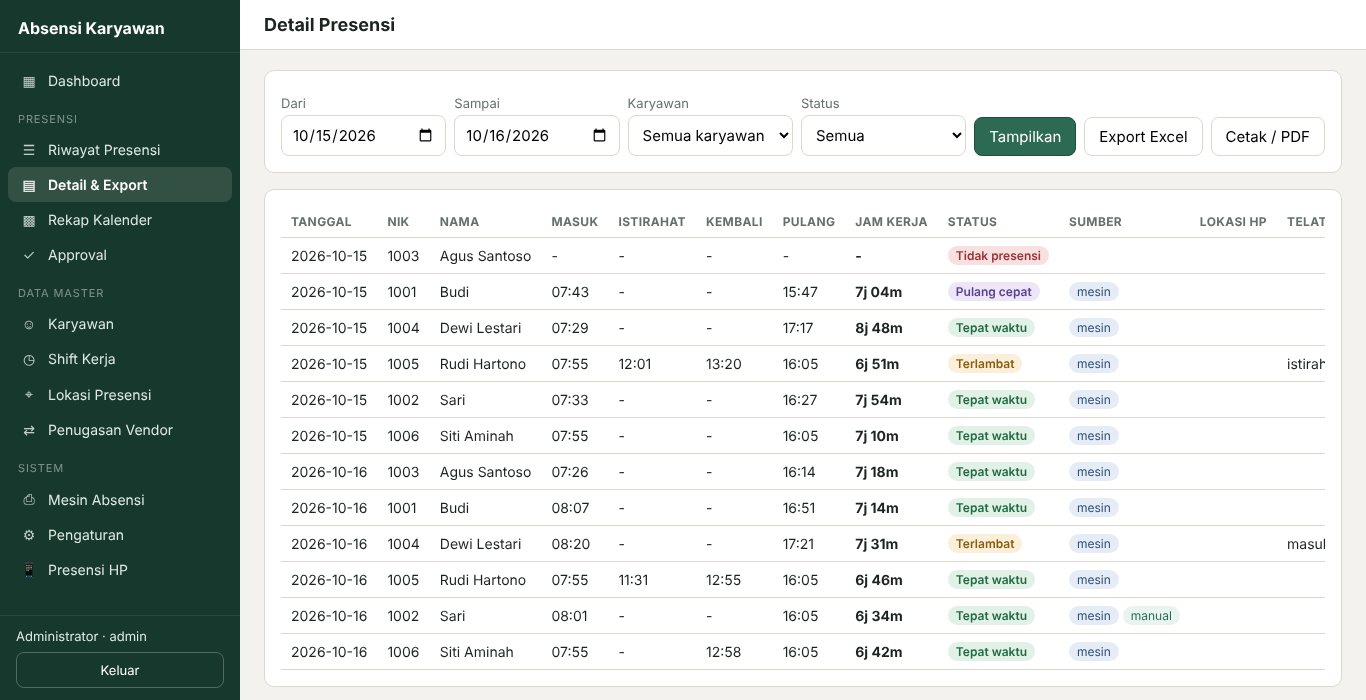Navigate to the Approval page

pyautogui.click(x=120, y=255)
